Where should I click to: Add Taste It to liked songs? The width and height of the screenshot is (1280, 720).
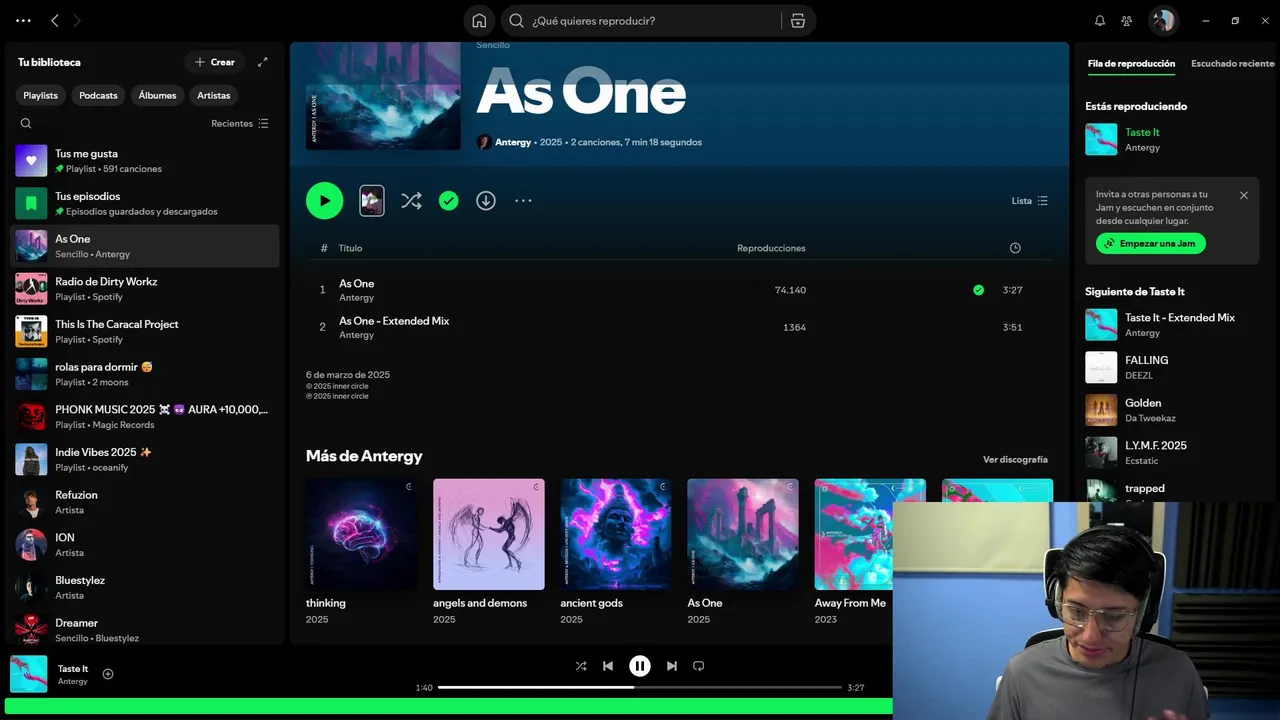tap(108, 674)
